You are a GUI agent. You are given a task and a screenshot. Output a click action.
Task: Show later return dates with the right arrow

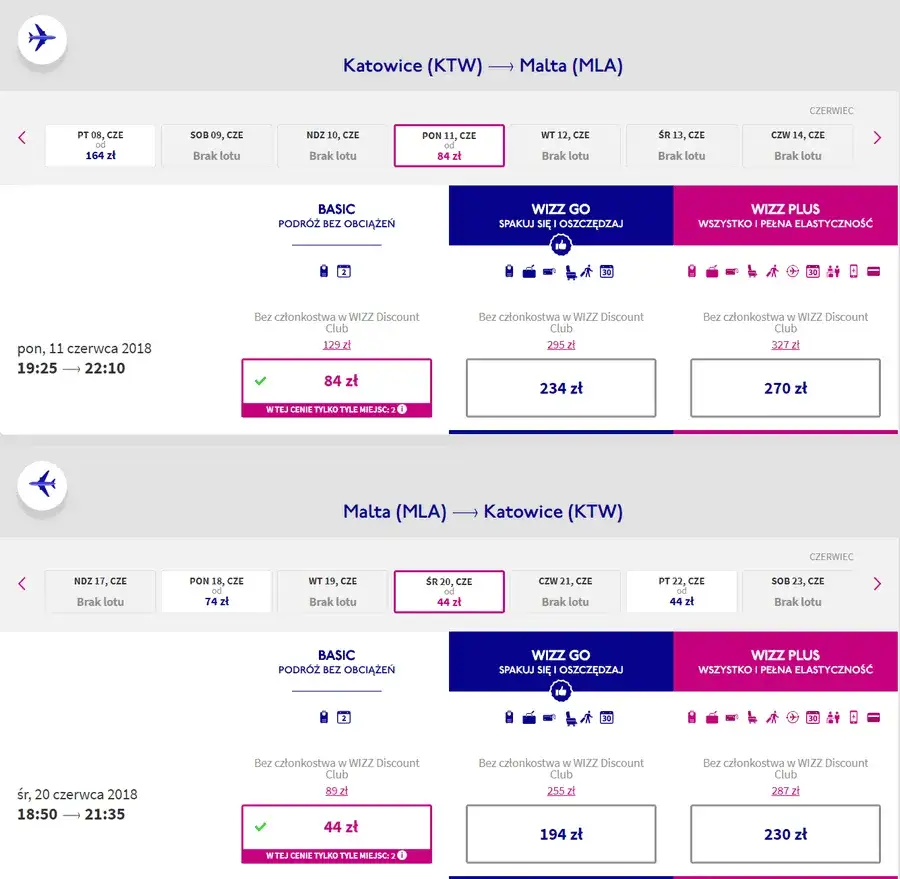pyautogui.click(x=877, y=584)
